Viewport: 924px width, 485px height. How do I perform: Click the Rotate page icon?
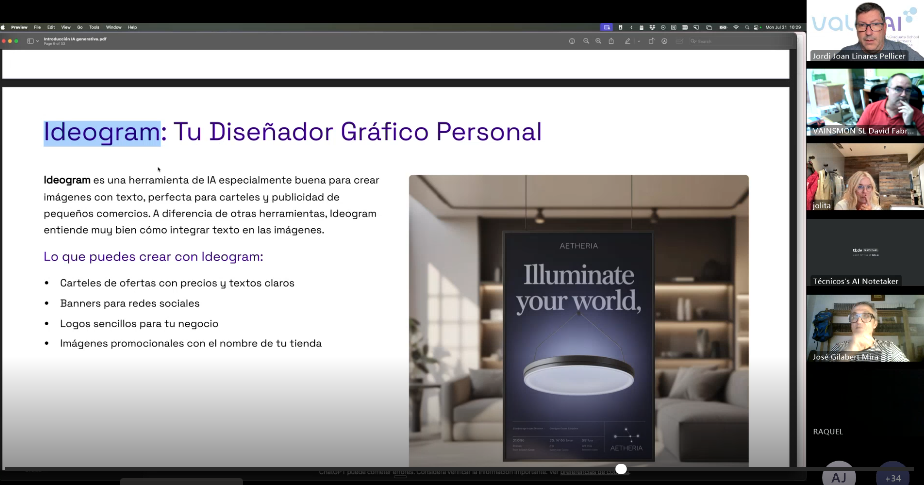[x=651, y=41]
